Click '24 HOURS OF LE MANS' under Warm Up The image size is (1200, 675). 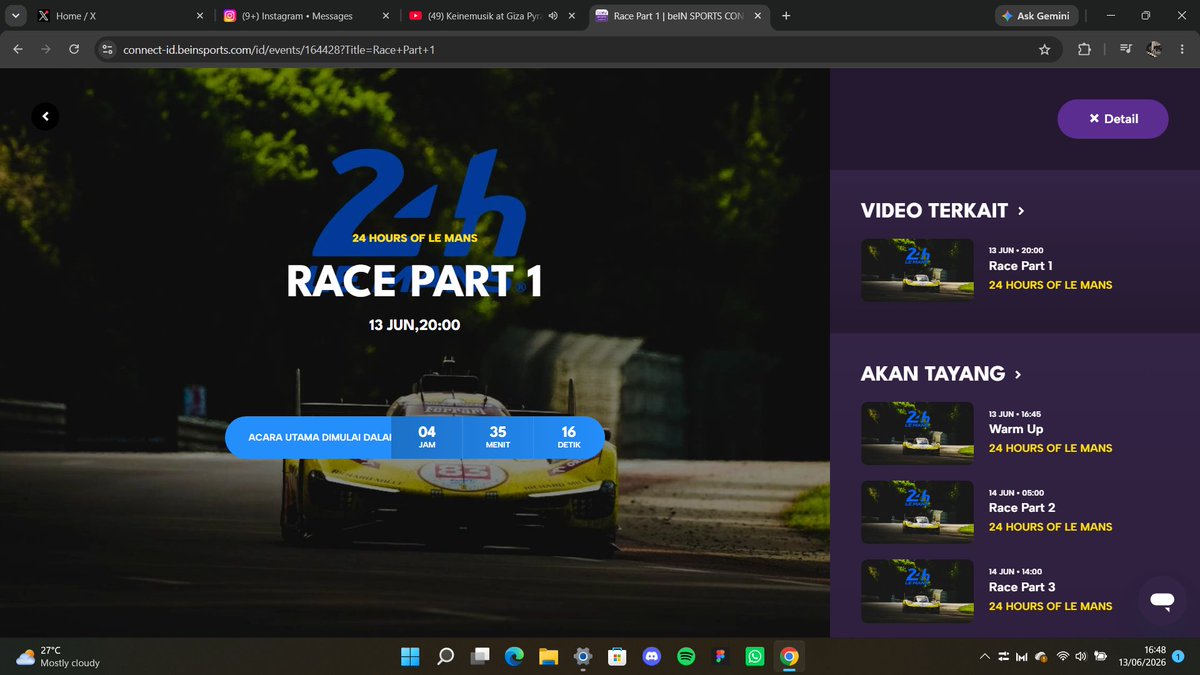click(x=1050, y=448)
